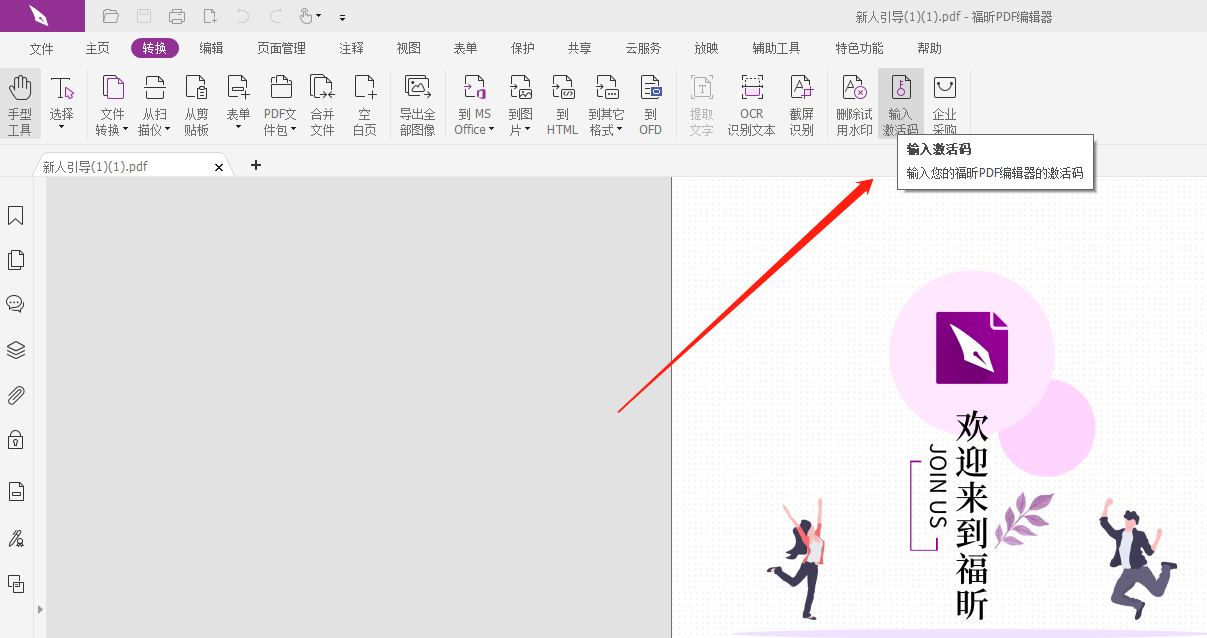Image resolution: width=1207 pixels, height=638 pixels.
Task: Click the 合并文件 merge files icon
Action: click(x=322, y=103)
